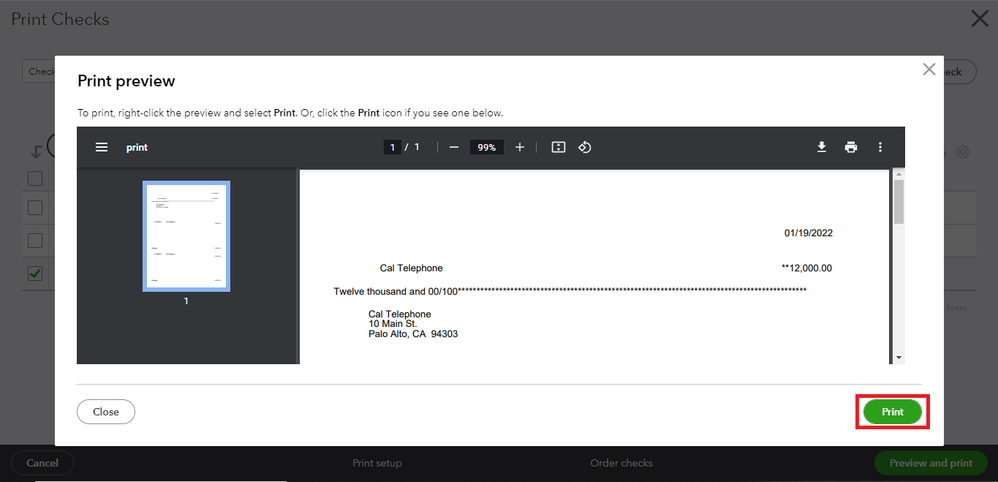The image size is (998, 482).
Task: Open the PDF viewer more actions menu
Action: click(x=880, y=147)
